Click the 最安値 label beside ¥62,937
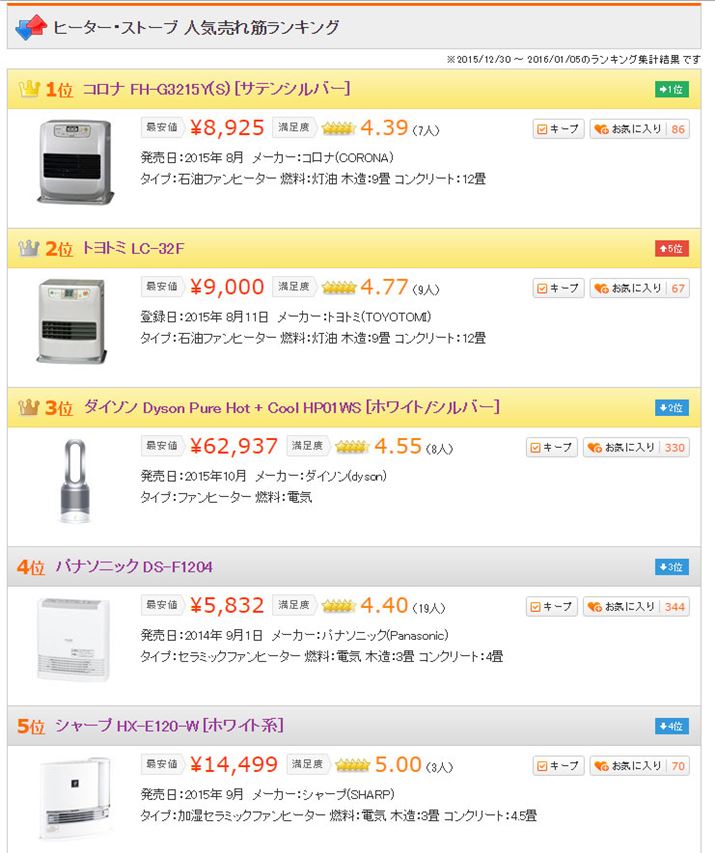This screenshot has width=715, height=853. click(161, 446)
